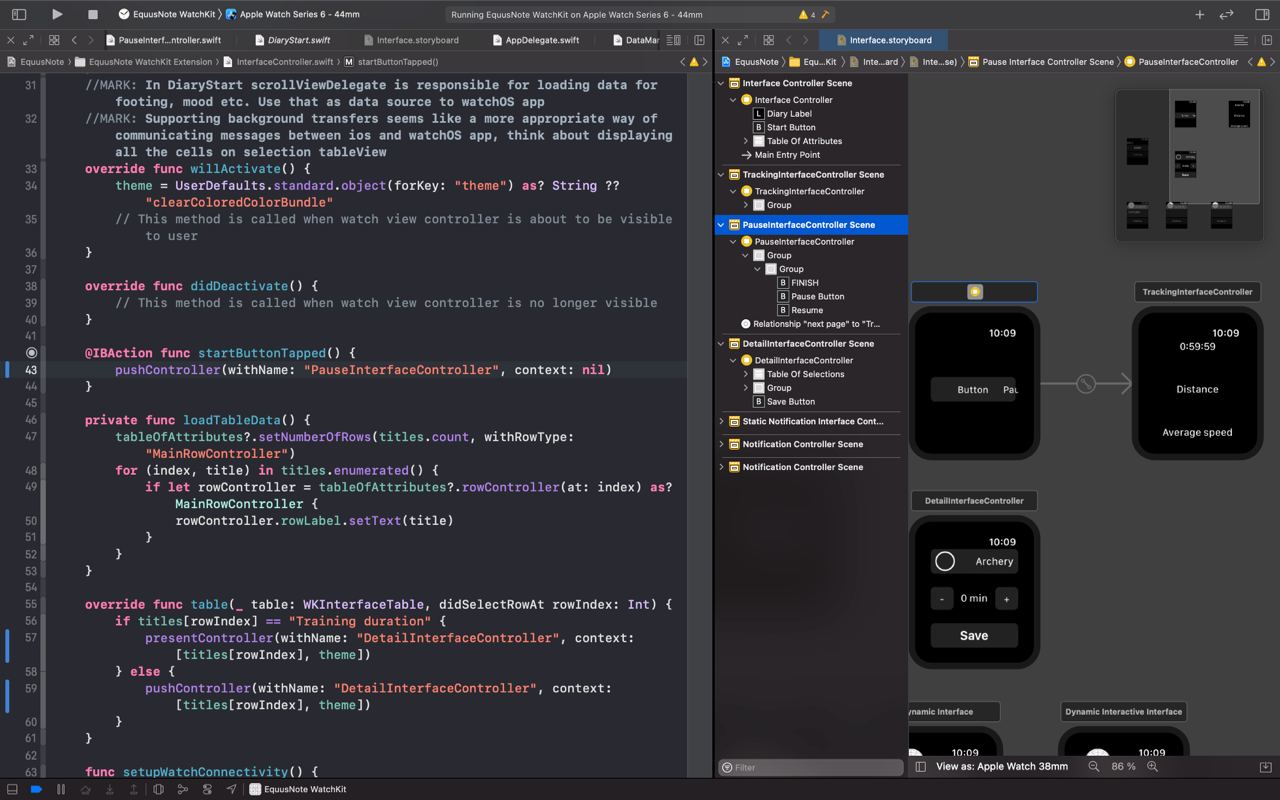Select Start Button in document outline
Image resolution: width=1280 pixels, height=800 pixels.
click(784, 127)
